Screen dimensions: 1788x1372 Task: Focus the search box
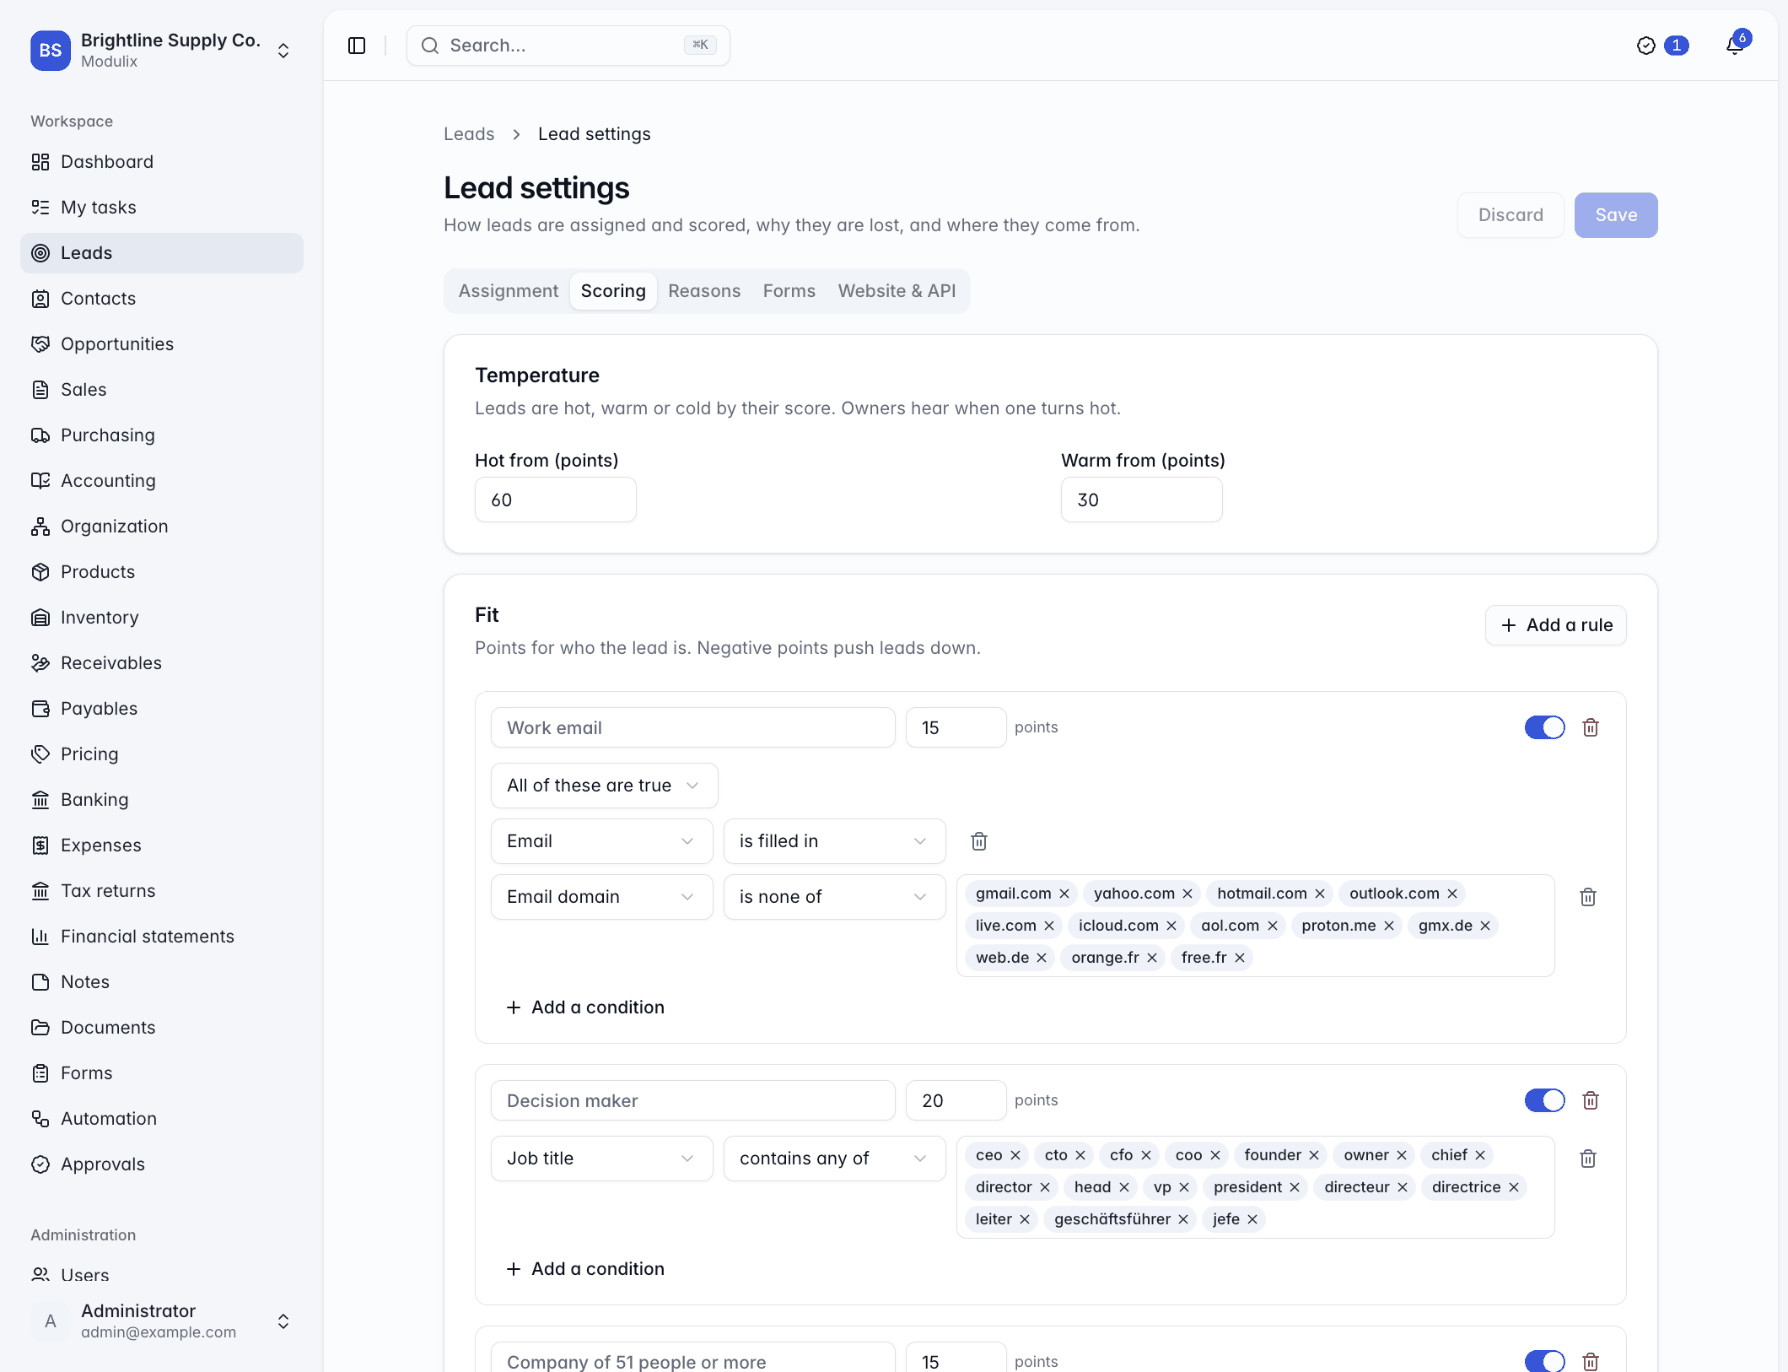pos(568,45)
